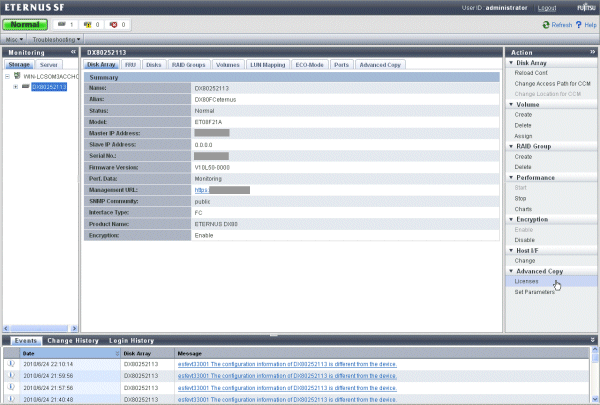600x405 pixels.
Task: Open the RAID Groups tab
Action: [x=189, y=65]
